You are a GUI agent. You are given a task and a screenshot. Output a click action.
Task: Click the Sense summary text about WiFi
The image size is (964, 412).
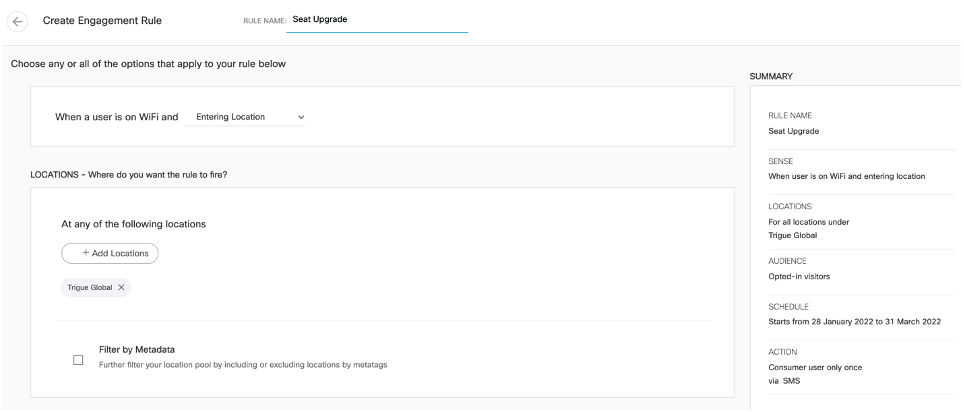[x=847, y=176]
